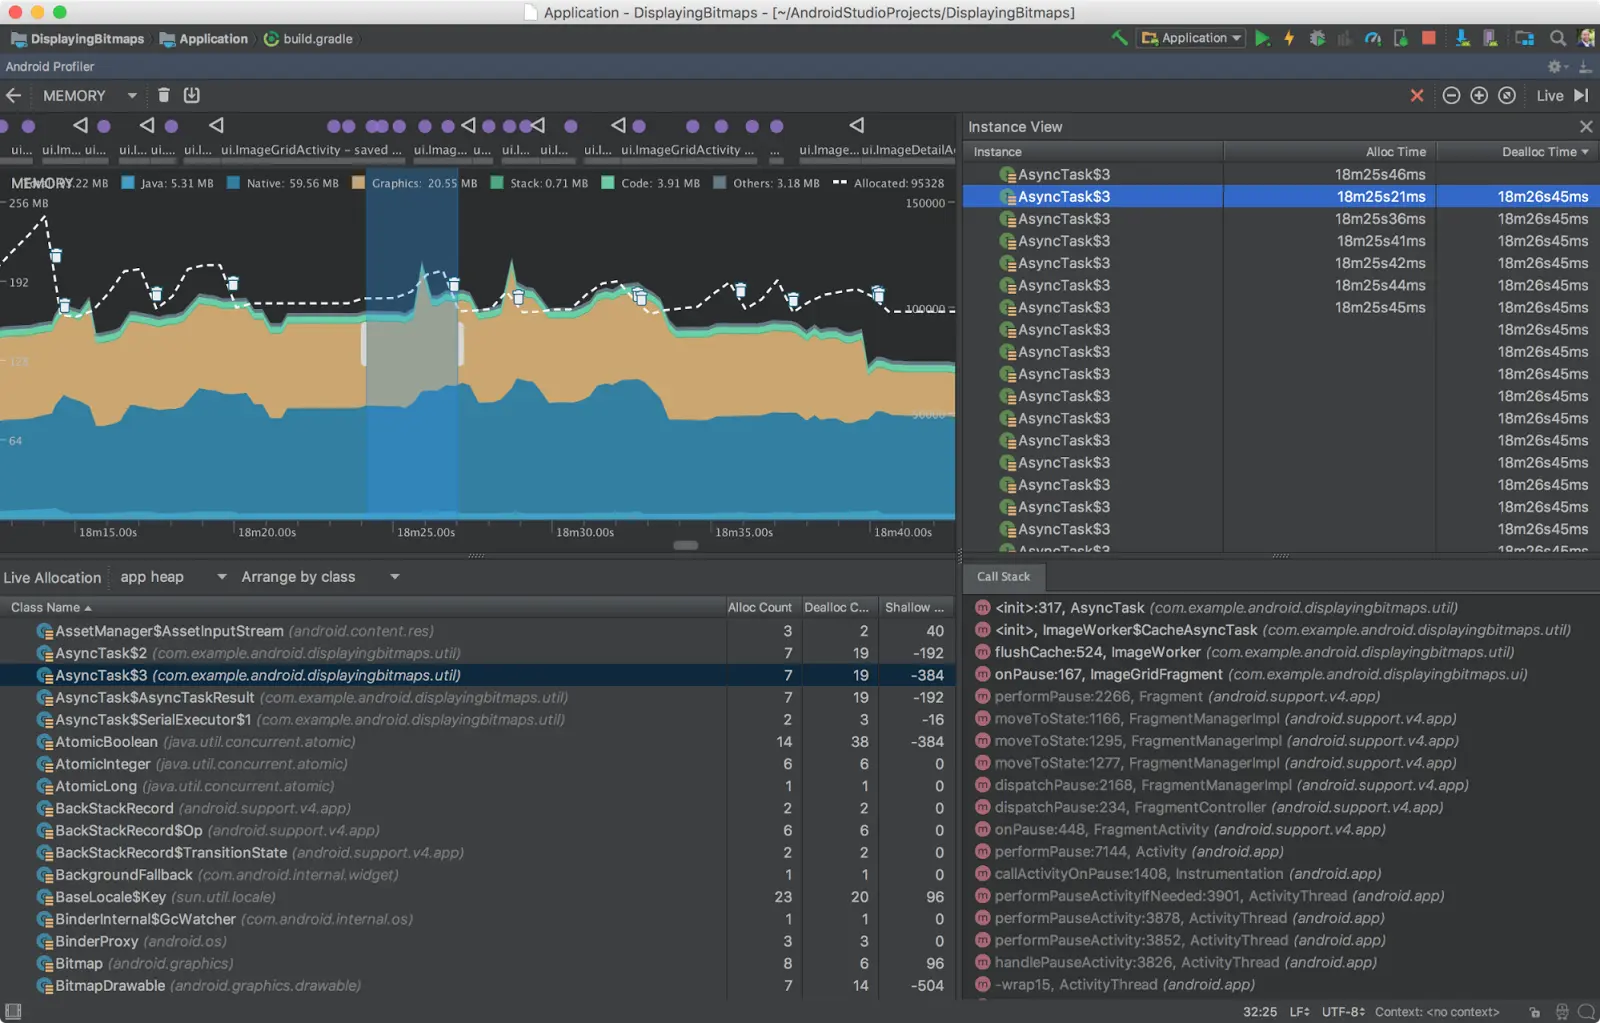Stop recording allocations with the red X
The height and width of the screenshot is (1023, 1600).
(1417, 95)
